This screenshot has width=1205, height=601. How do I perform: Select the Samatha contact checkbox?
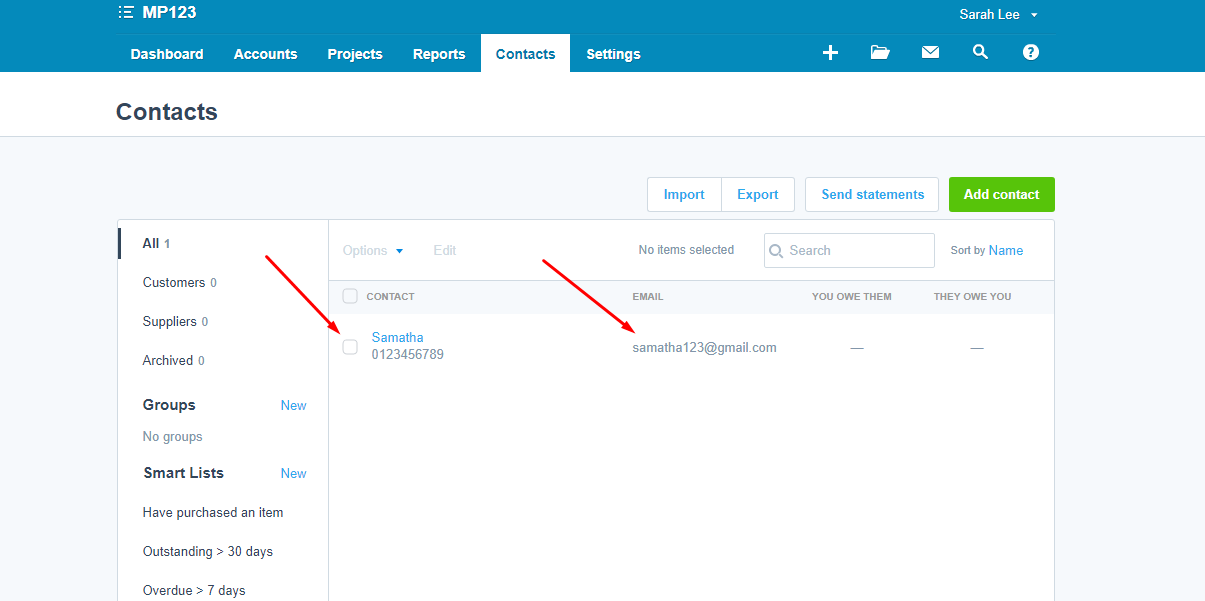click(x=350, y=347)
